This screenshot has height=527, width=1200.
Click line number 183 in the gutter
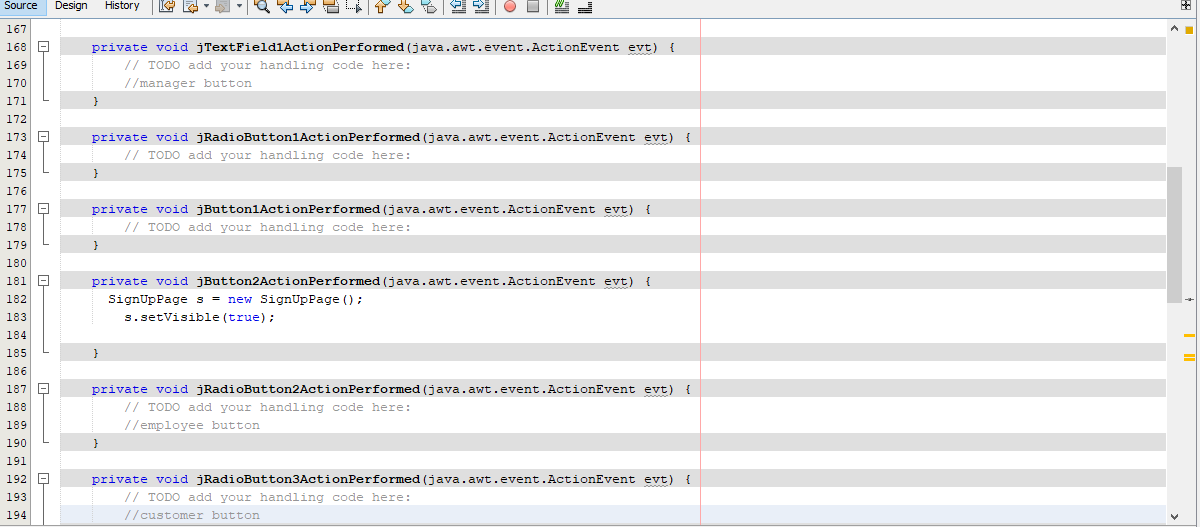click(x=16, y=317)
